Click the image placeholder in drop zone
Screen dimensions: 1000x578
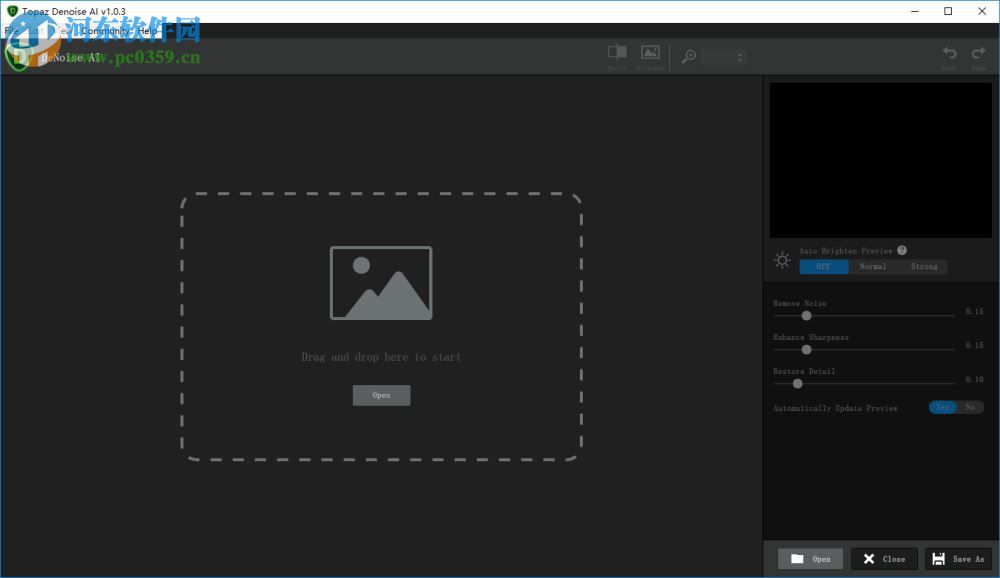click(x=381, y=283)
